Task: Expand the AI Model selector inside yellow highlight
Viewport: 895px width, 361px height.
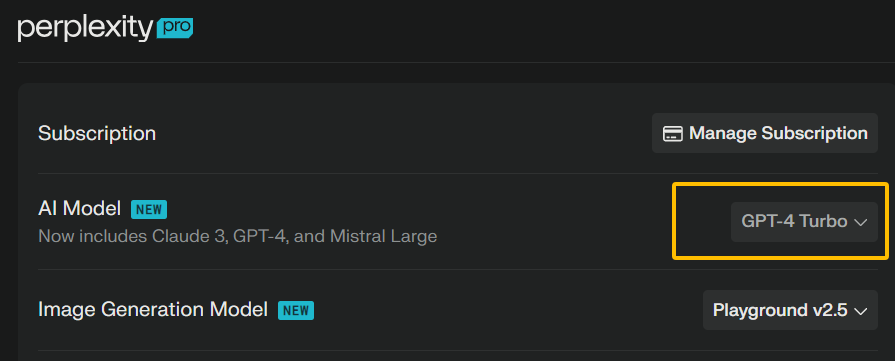Action: (x=804, y=222)
